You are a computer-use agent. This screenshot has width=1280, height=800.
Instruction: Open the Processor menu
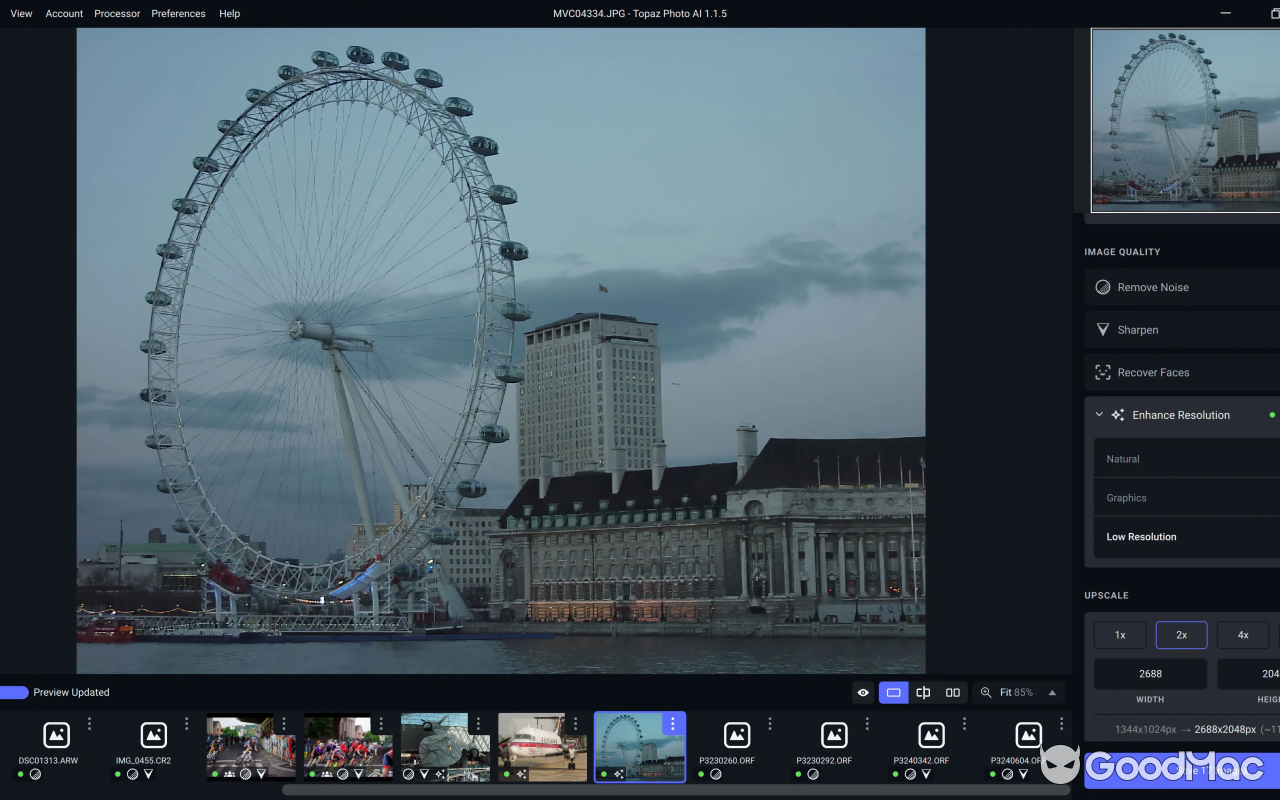click(x=117, y=13)
